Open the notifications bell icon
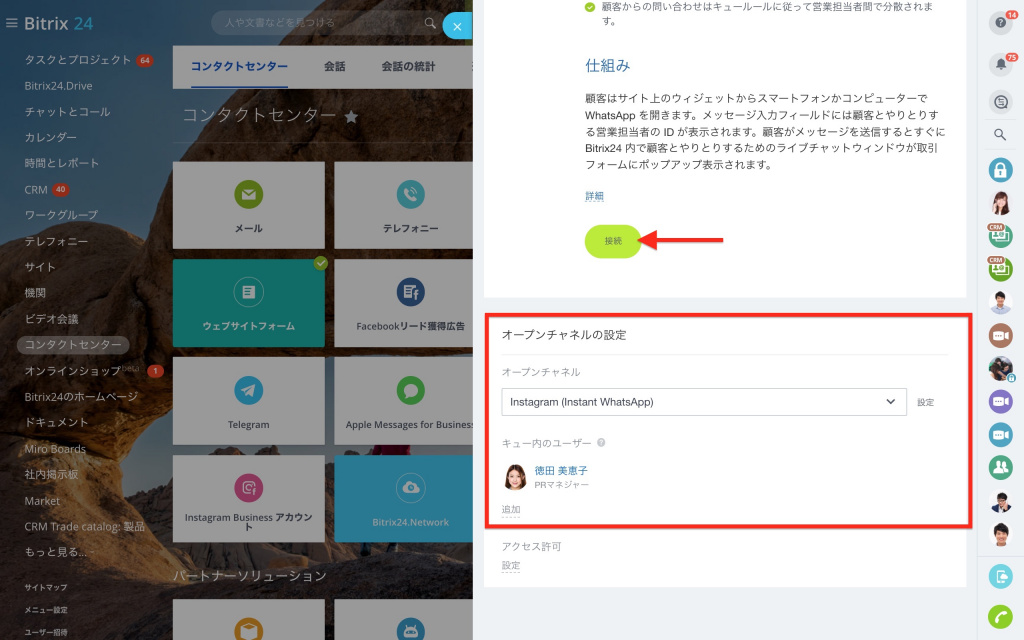 click(1000, 64)
